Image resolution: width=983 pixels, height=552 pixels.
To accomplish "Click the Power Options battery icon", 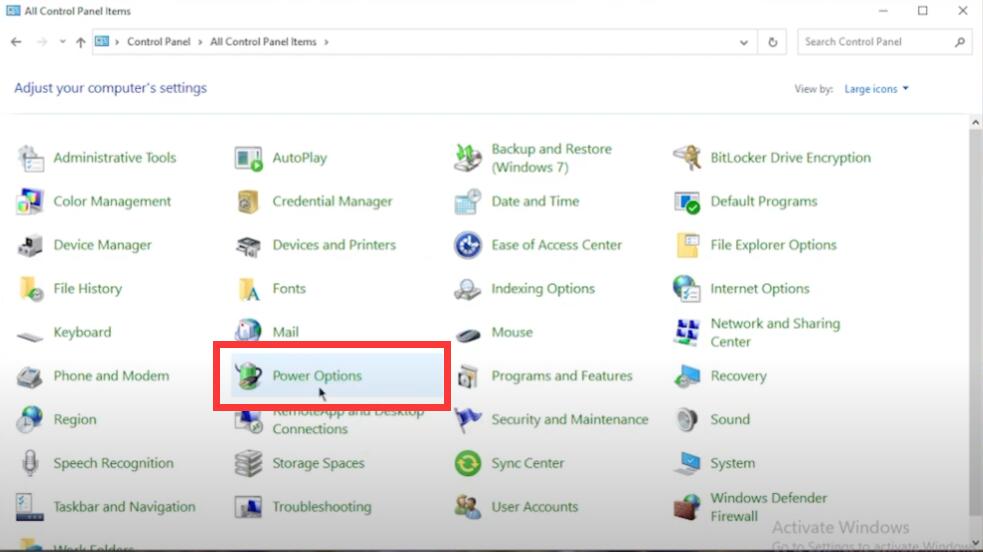I will coord(248,376).
